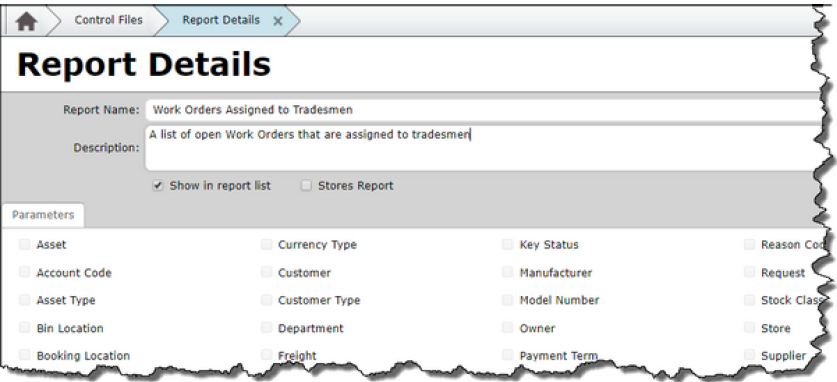The width and height of the screenshot is (837, 382).
Task: Tick the Supplier checkbox
Action: [750, 355]
